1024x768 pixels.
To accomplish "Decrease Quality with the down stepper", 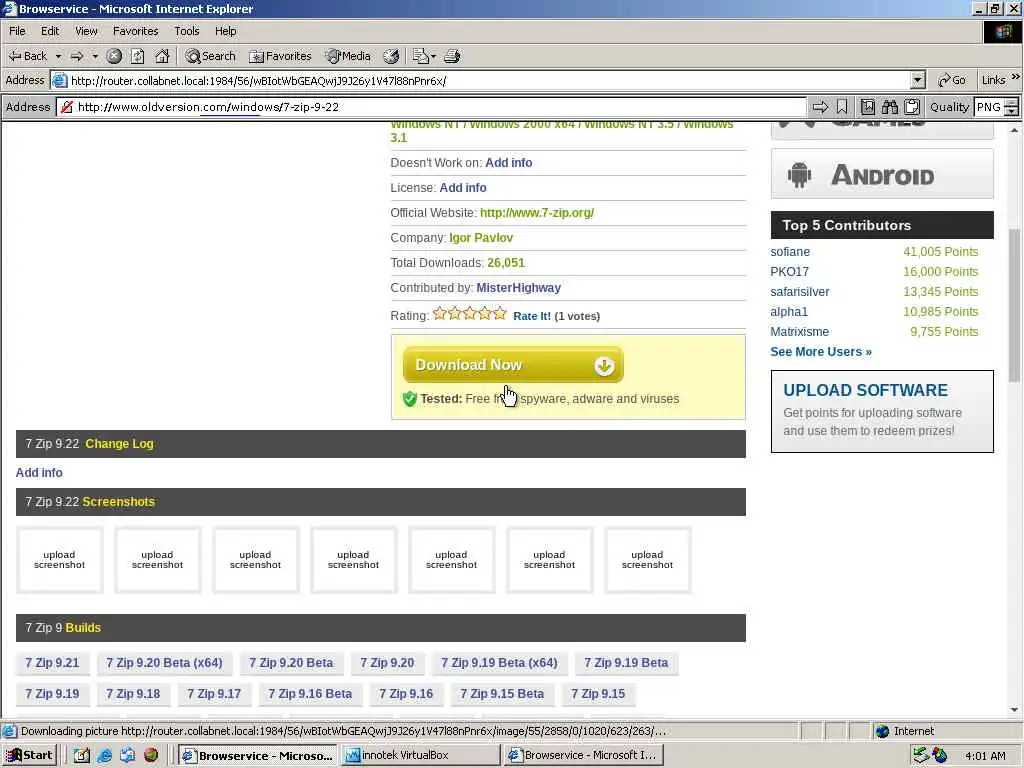I will coord(1012,112).
